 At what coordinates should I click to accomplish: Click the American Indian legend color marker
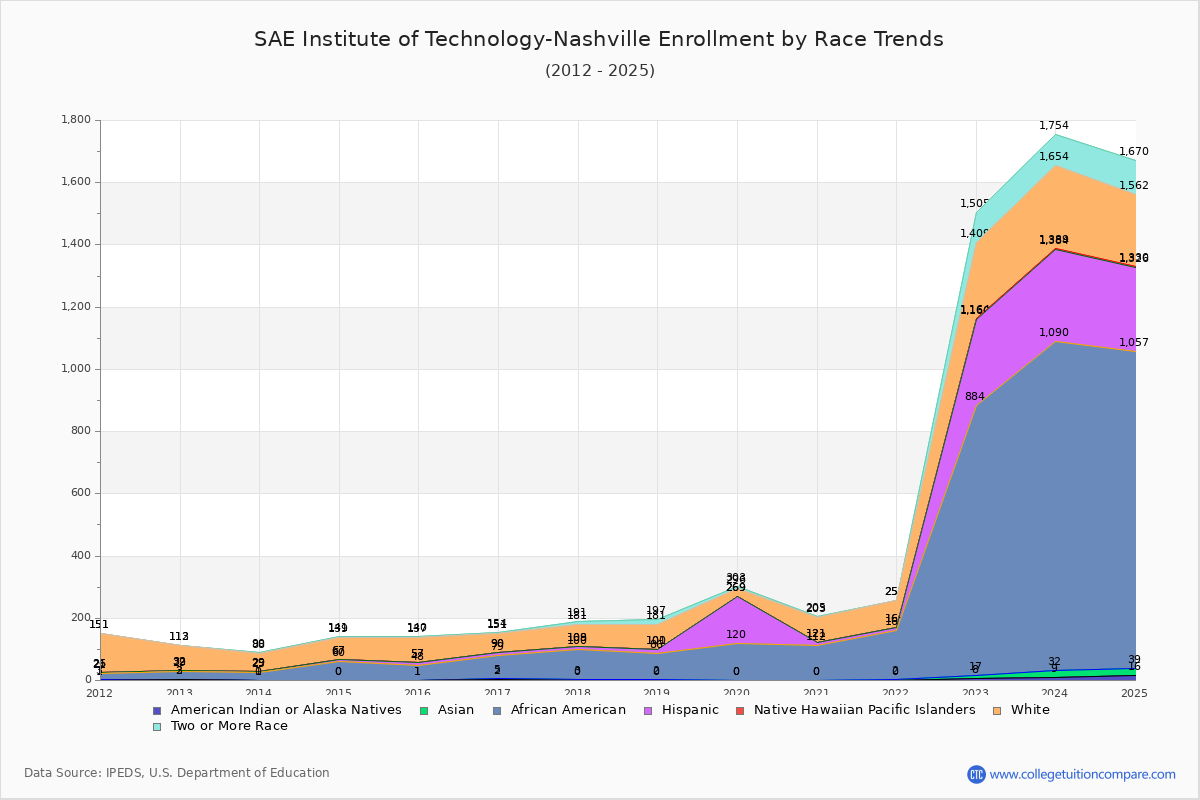pos(157,710)
